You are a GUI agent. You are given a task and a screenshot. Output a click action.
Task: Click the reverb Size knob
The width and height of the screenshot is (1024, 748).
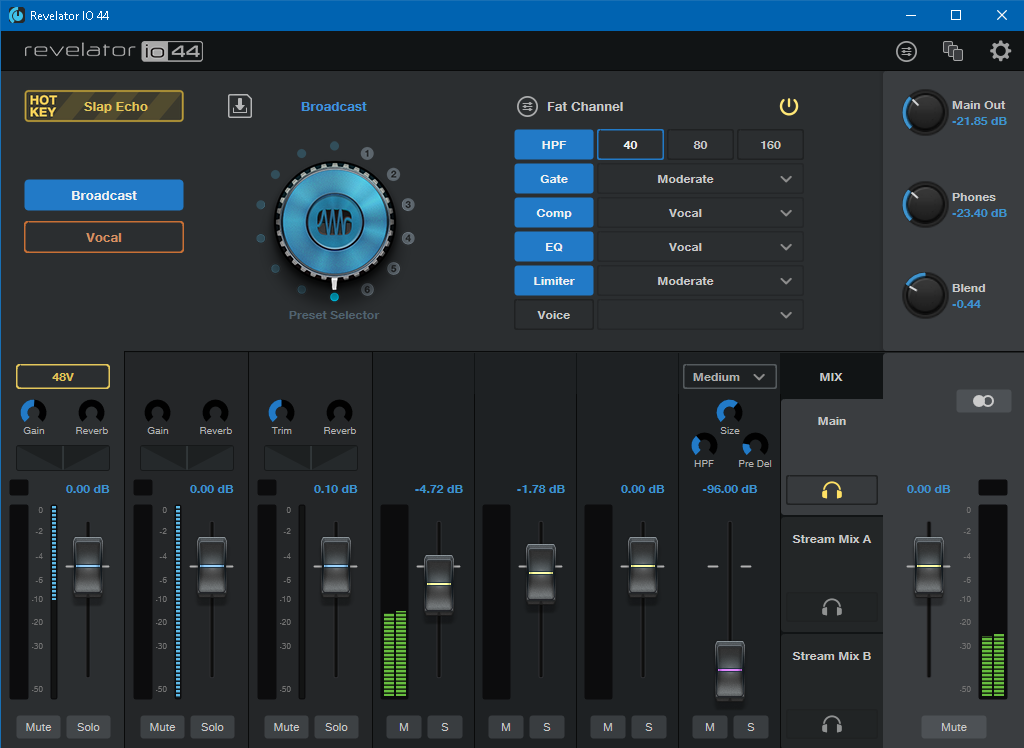(729, 412)
